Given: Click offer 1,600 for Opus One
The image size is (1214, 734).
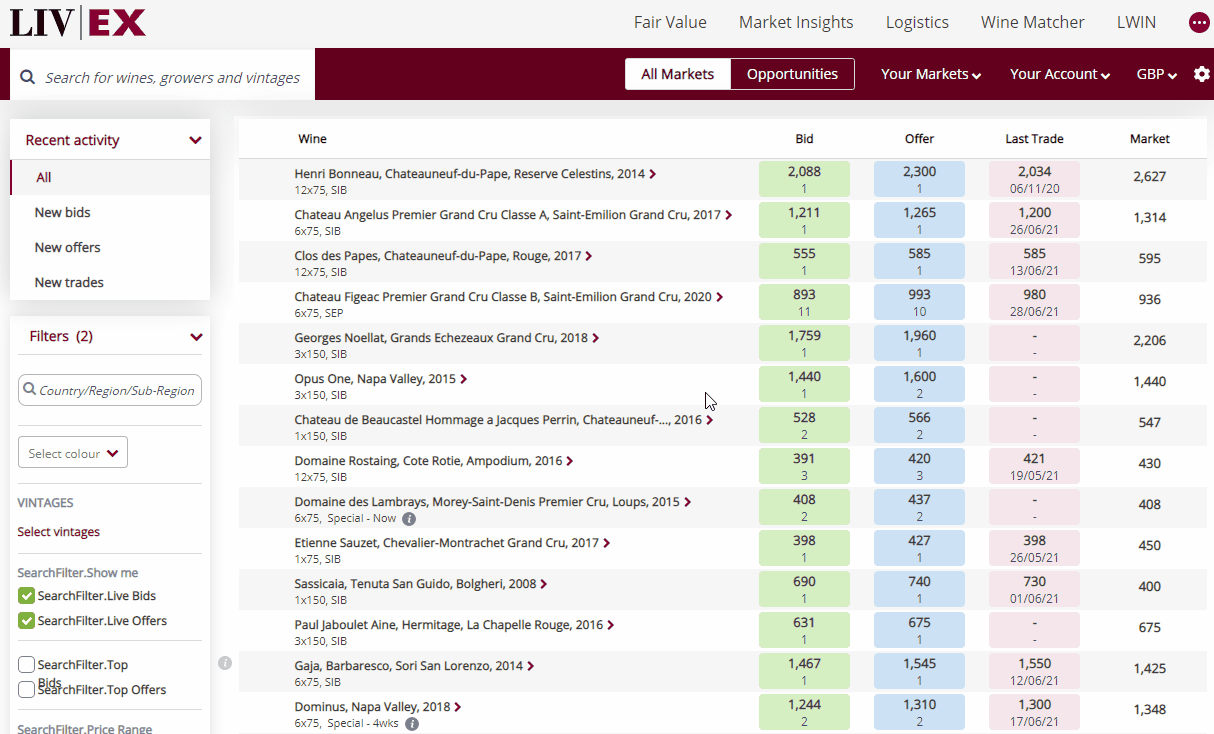Looking at the screenshot, I should pos(919,384).
